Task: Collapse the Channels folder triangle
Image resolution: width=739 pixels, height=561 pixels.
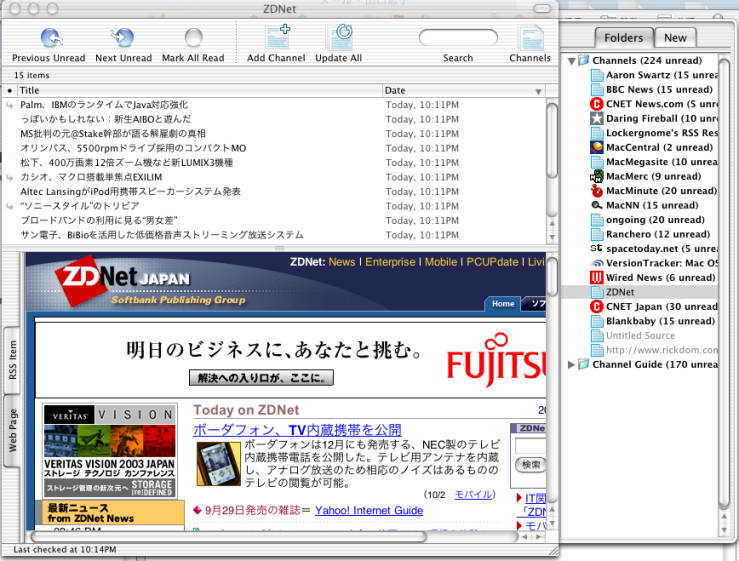Action: coord(572,61)
